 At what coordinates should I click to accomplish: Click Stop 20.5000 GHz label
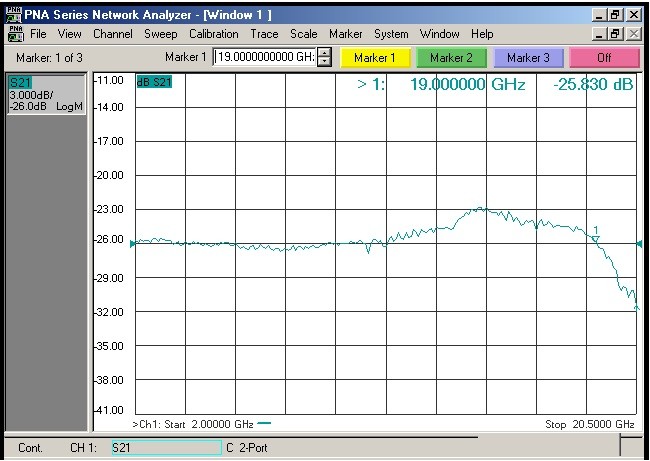tap(589, 424)
